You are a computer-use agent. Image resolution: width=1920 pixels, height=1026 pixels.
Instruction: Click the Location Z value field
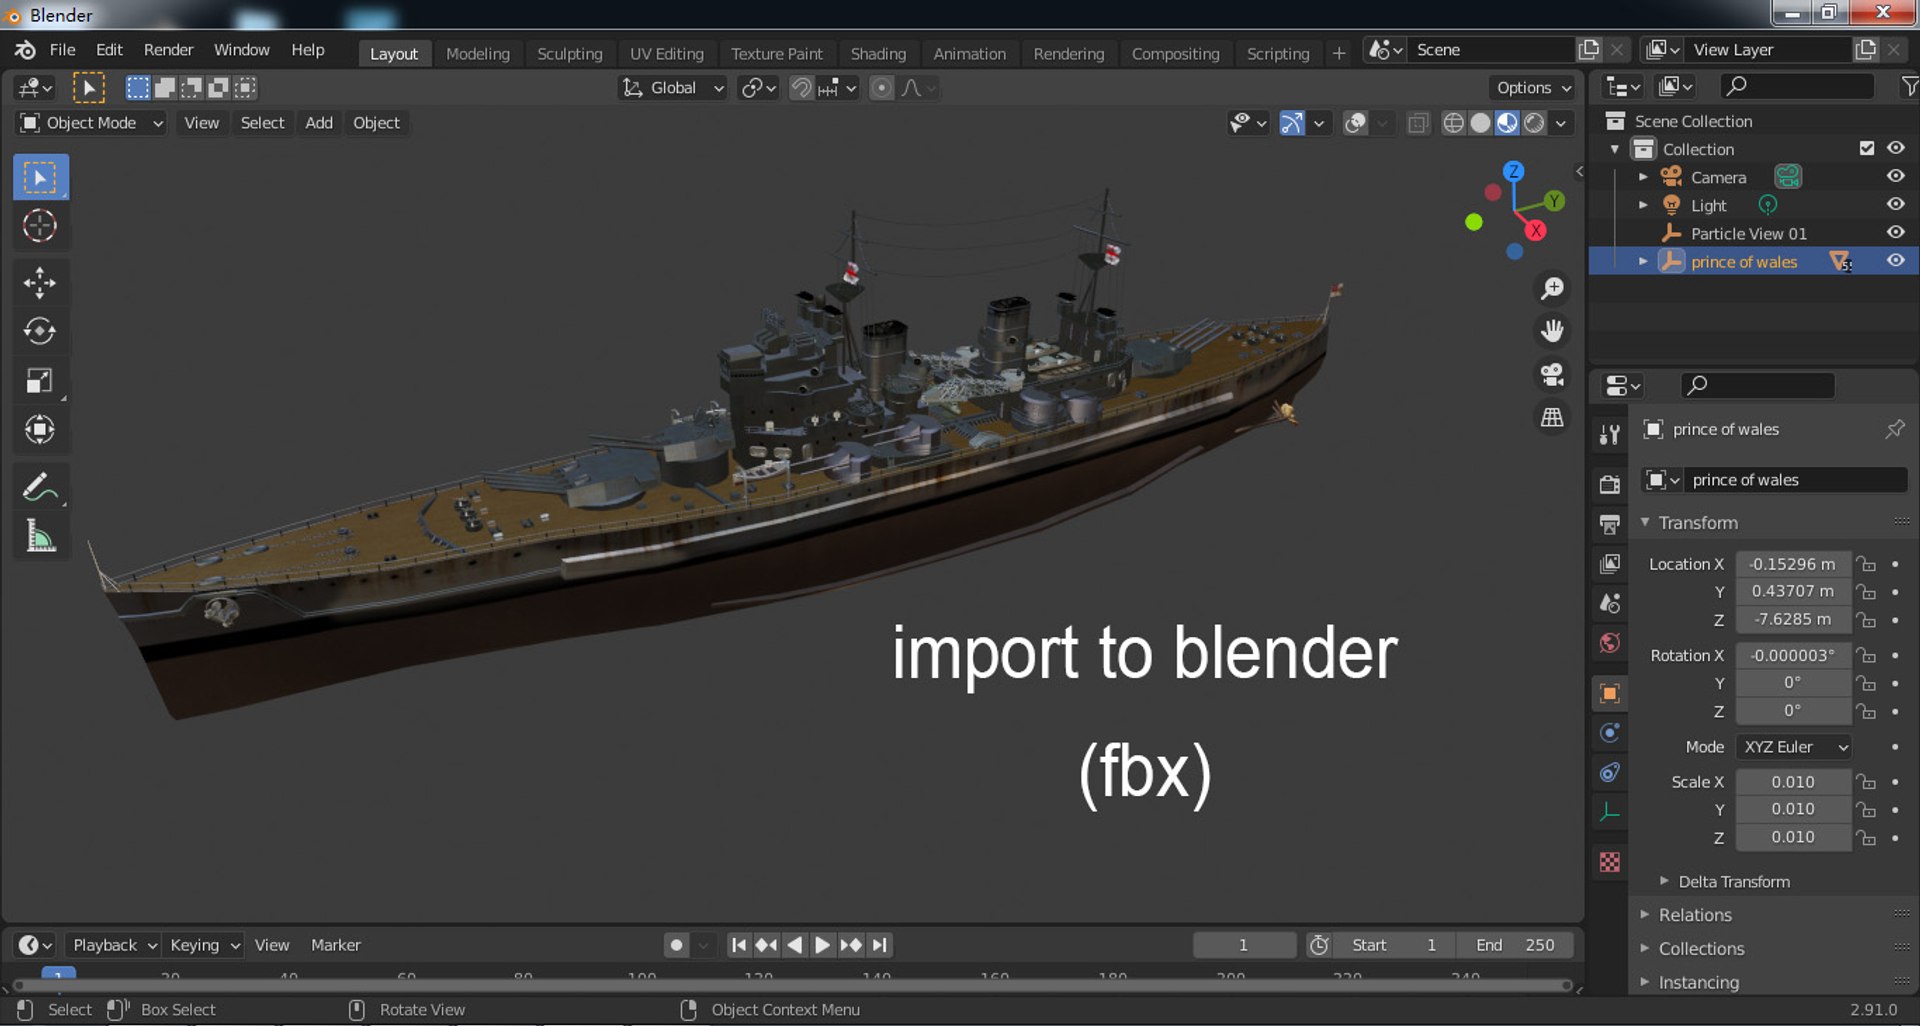[x=1793, y=619]
